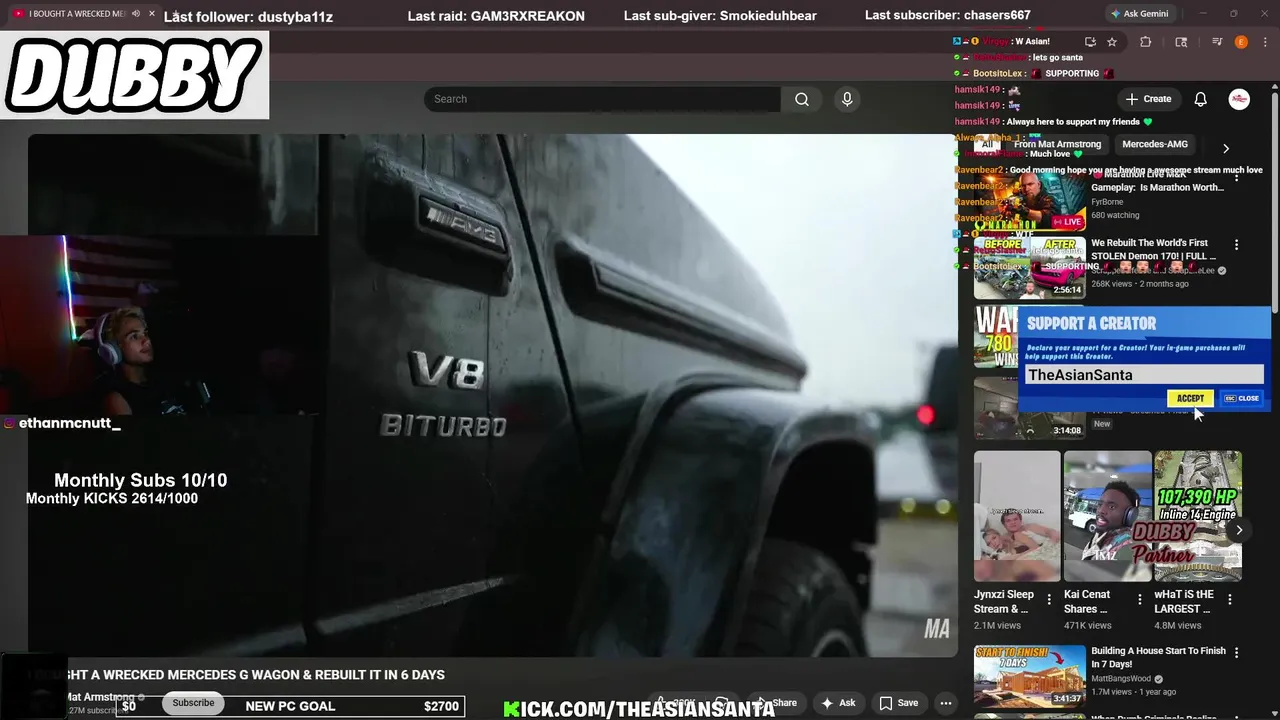1280x720 pixels.
Task: Click the Mercedes G Wagon video player
Action: pos(492,395)
